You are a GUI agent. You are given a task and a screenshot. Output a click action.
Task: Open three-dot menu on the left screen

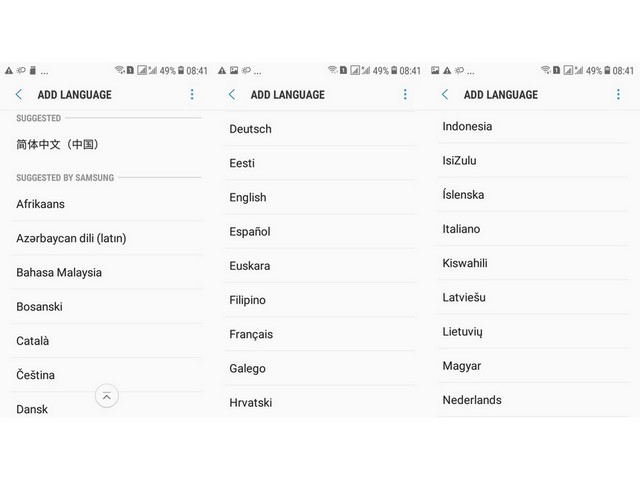point(192,95)
